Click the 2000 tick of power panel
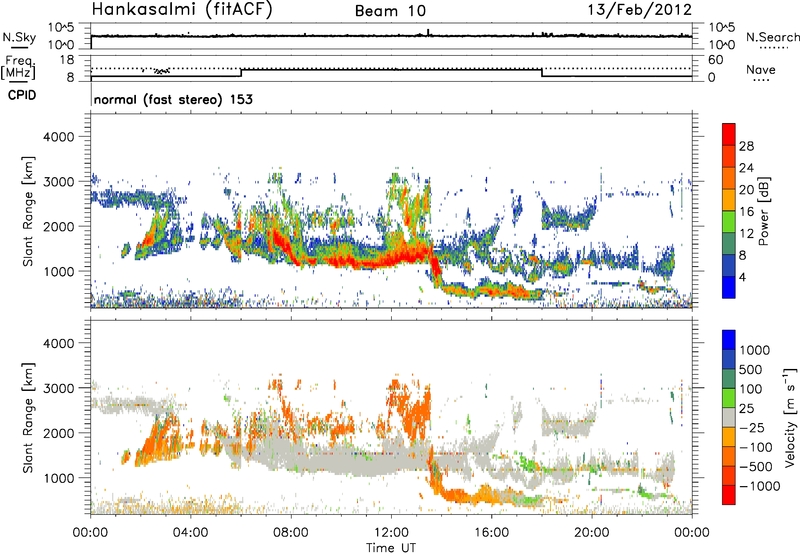The image size is (800, 554). pyautogui.click(x=59, y=226)
